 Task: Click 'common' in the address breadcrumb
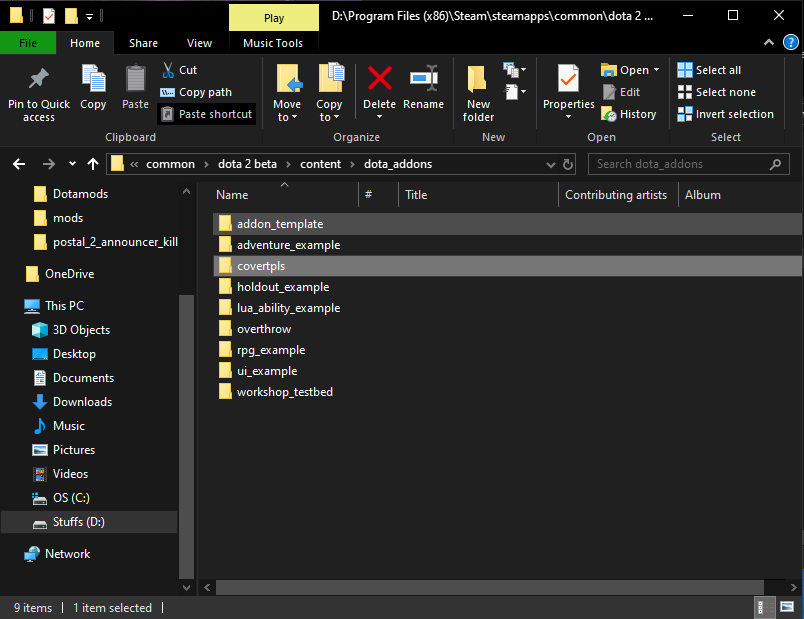170,164
